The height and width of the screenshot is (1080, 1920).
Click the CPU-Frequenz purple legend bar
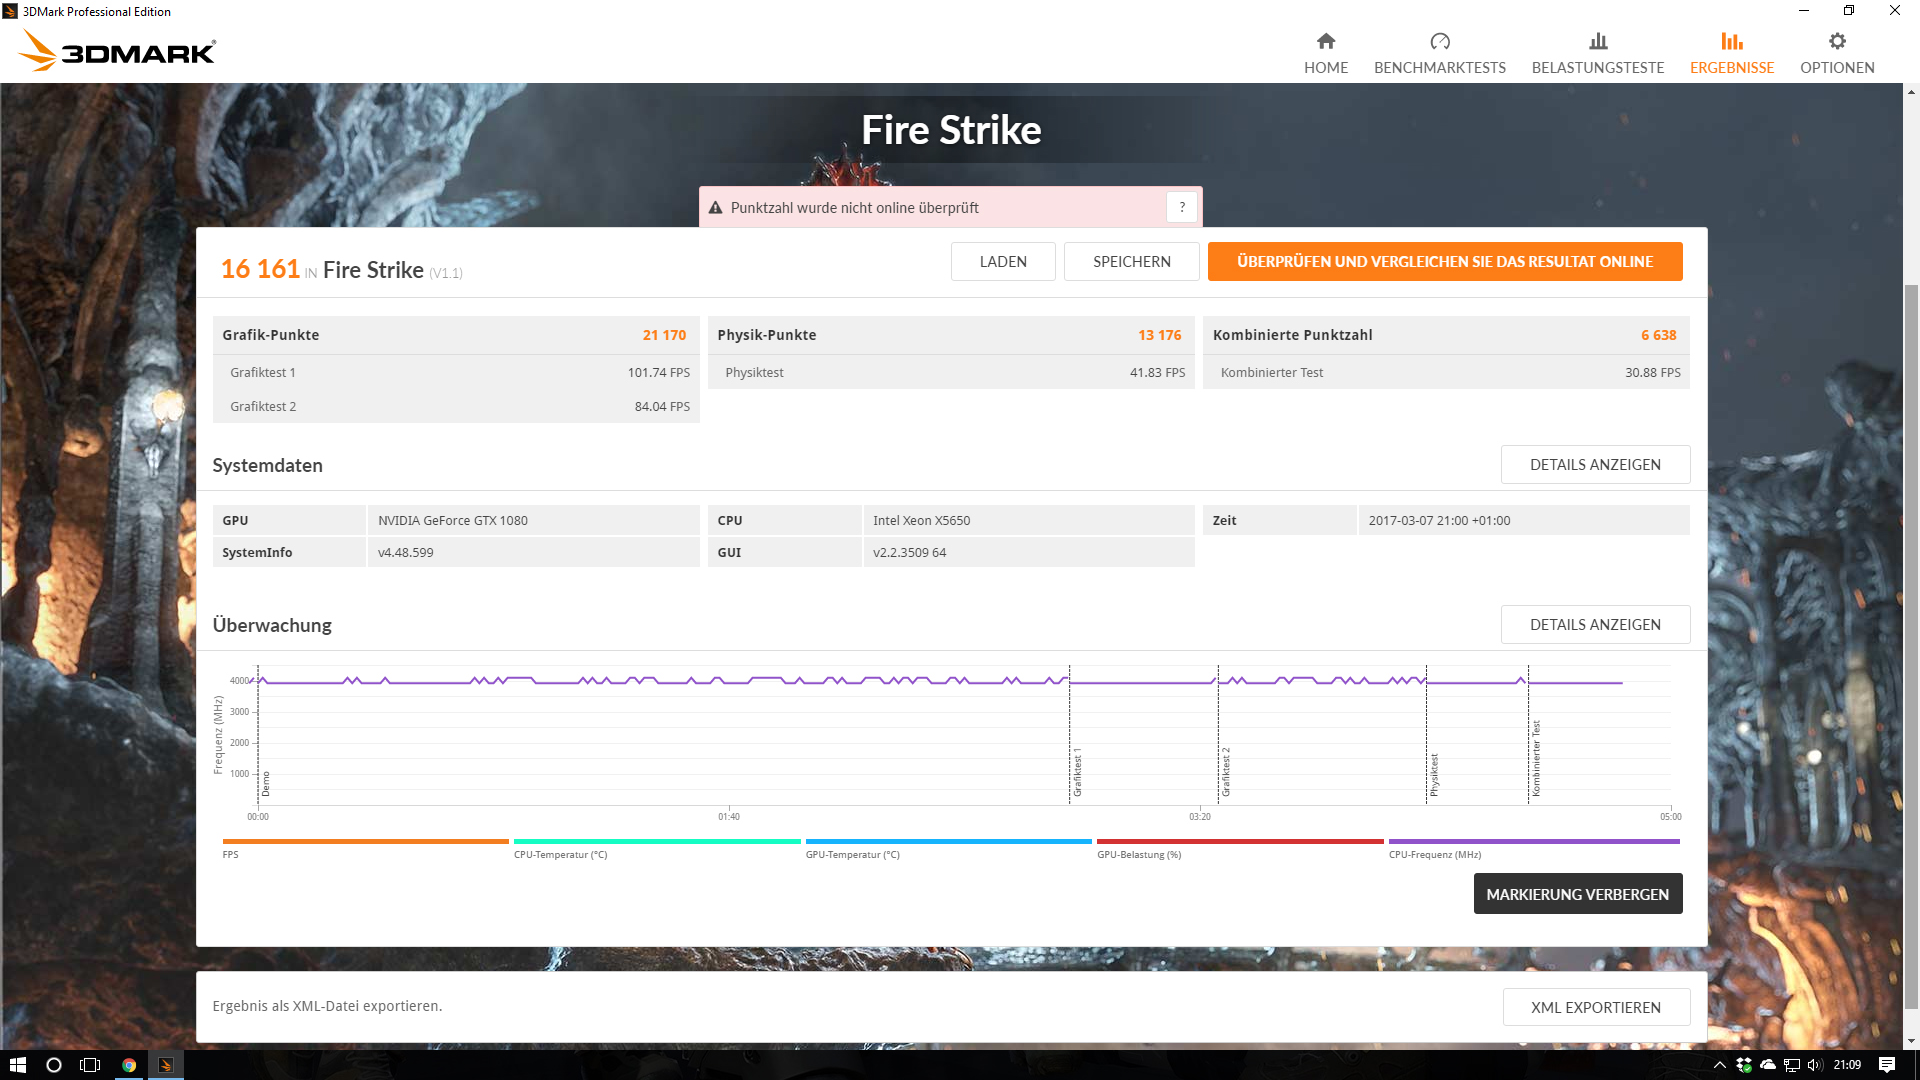coord(1533,842)
